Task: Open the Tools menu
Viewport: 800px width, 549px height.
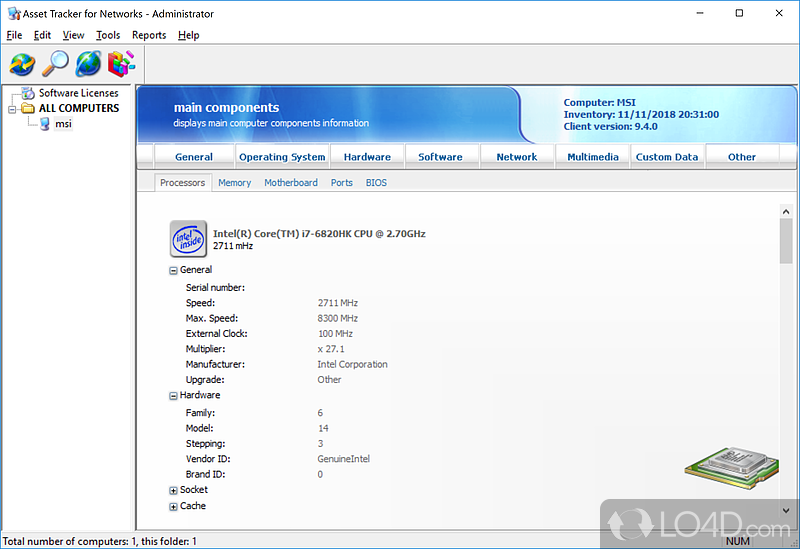Action: point(108,35)
